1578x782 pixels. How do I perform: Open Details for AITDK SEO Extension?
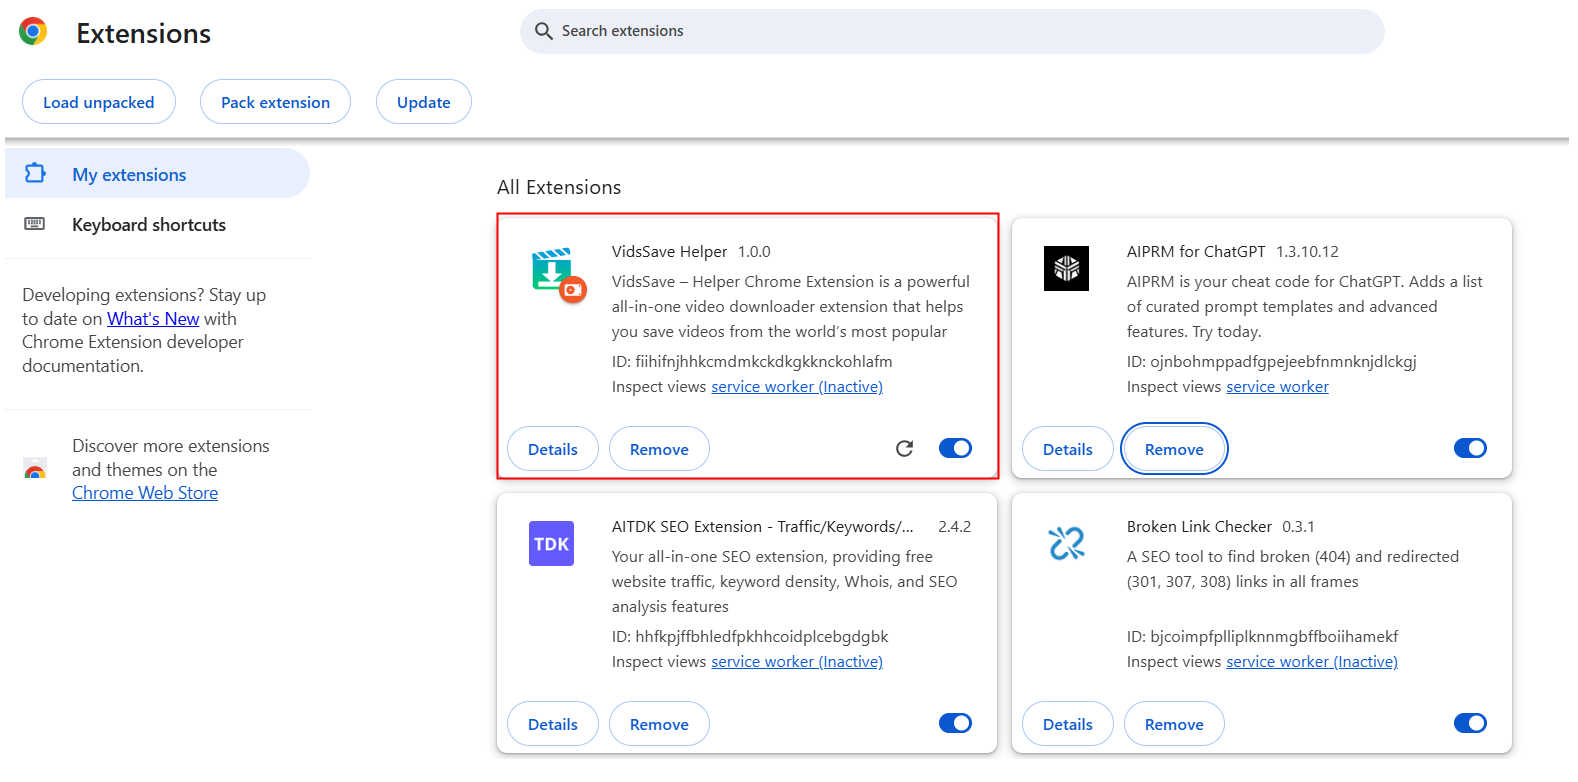coord(553,724)
